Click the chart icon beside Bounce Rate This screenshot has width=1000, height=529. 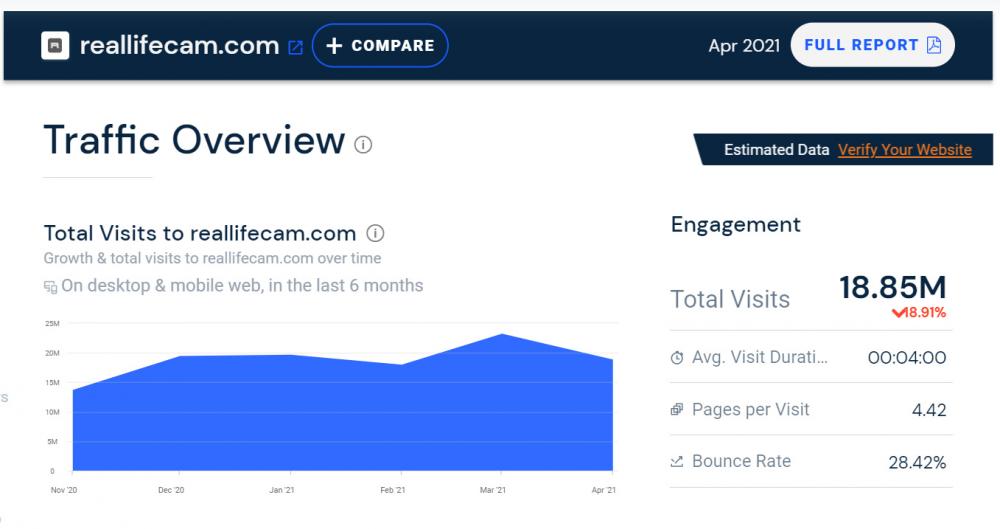(677, 462)
